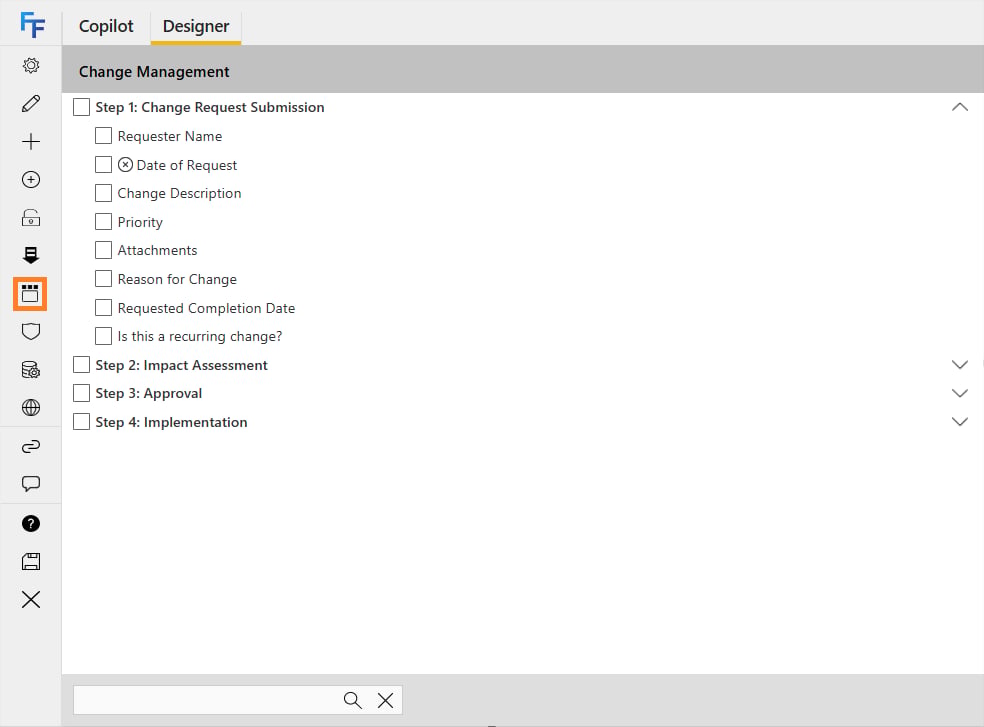Check the recurring change checkbox

click(104, 336)
